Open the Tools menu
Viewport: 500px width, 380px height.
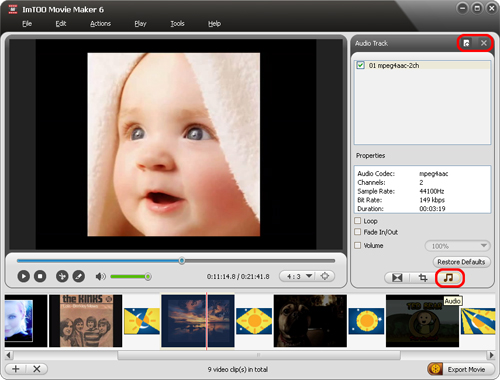click(x=177, y=24)
